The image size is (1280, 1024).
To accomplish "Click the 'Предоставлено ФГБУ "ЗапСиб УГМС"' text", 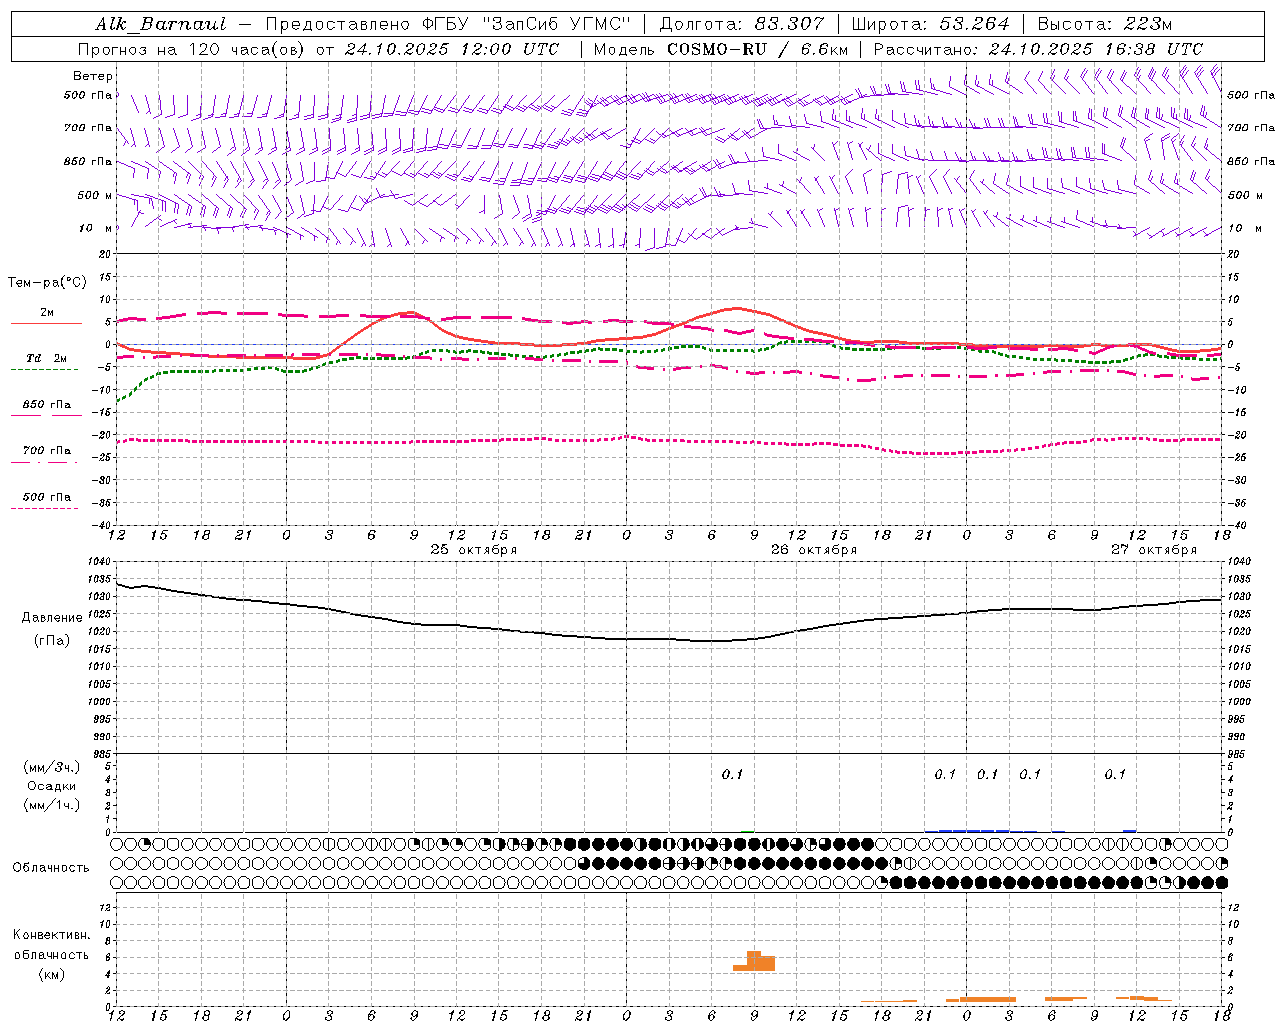I will point(448,24).
